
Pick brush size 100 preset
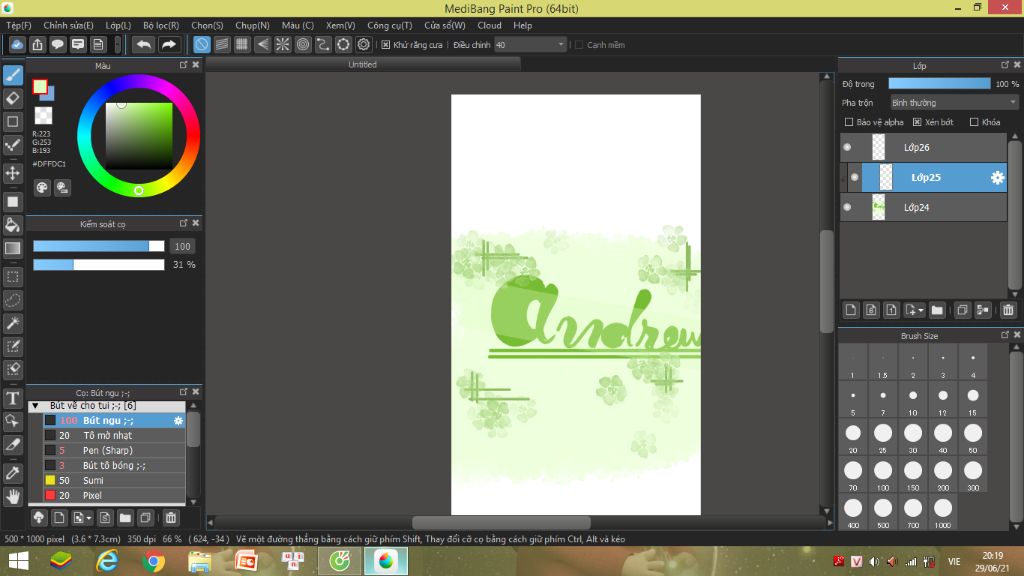(x=883, y=475)
